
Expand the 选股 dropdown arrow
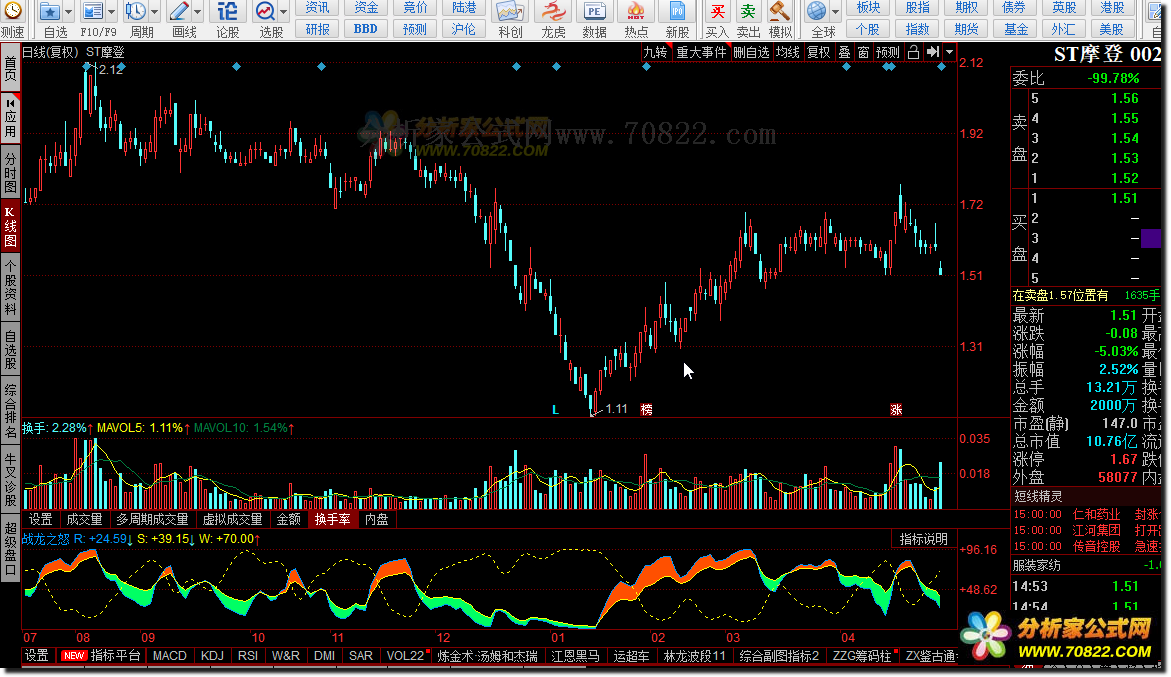(284, 12)
